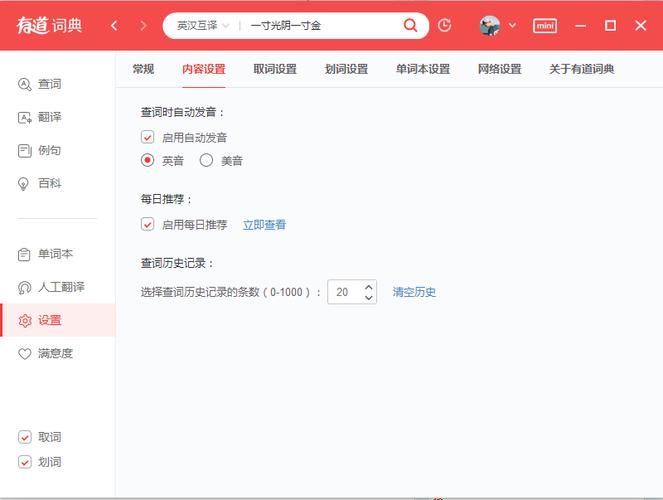Go back with the left arrow
The height and width of the screenshot is (500, 663).
point(114,26)
